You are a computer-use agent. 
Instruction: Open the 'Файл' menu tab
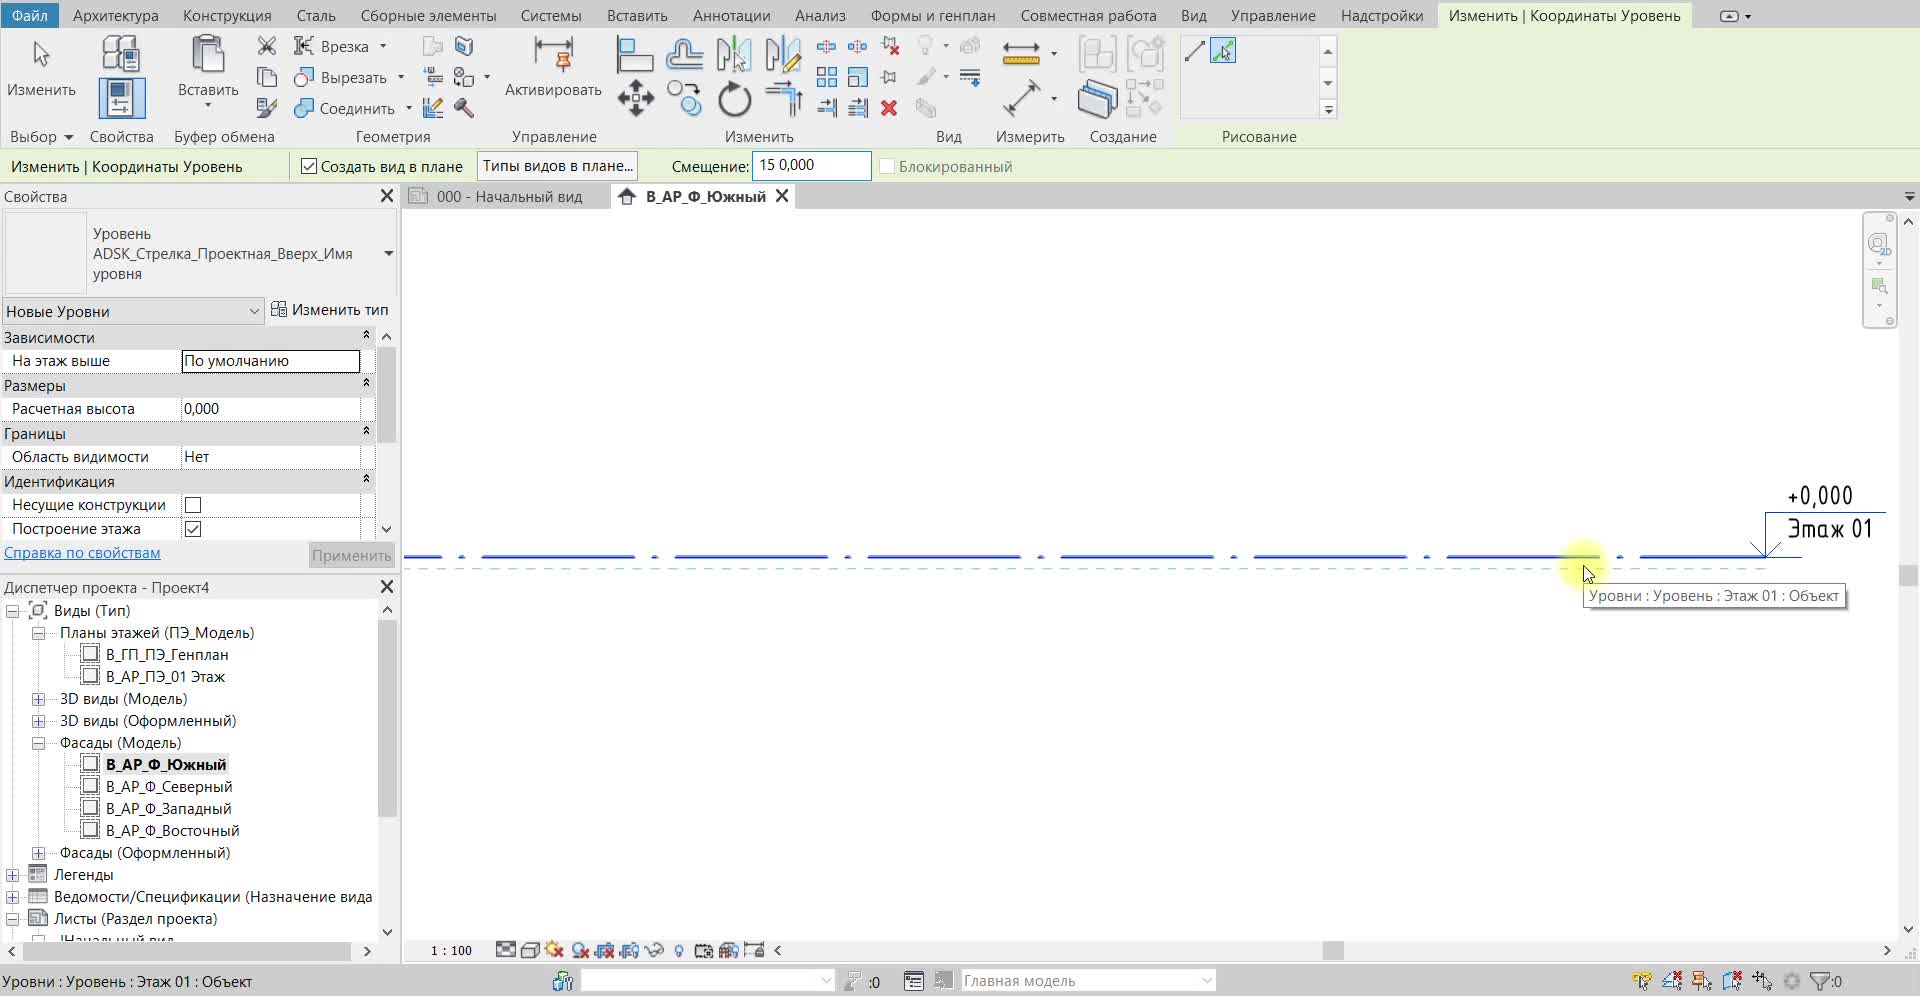30,15
